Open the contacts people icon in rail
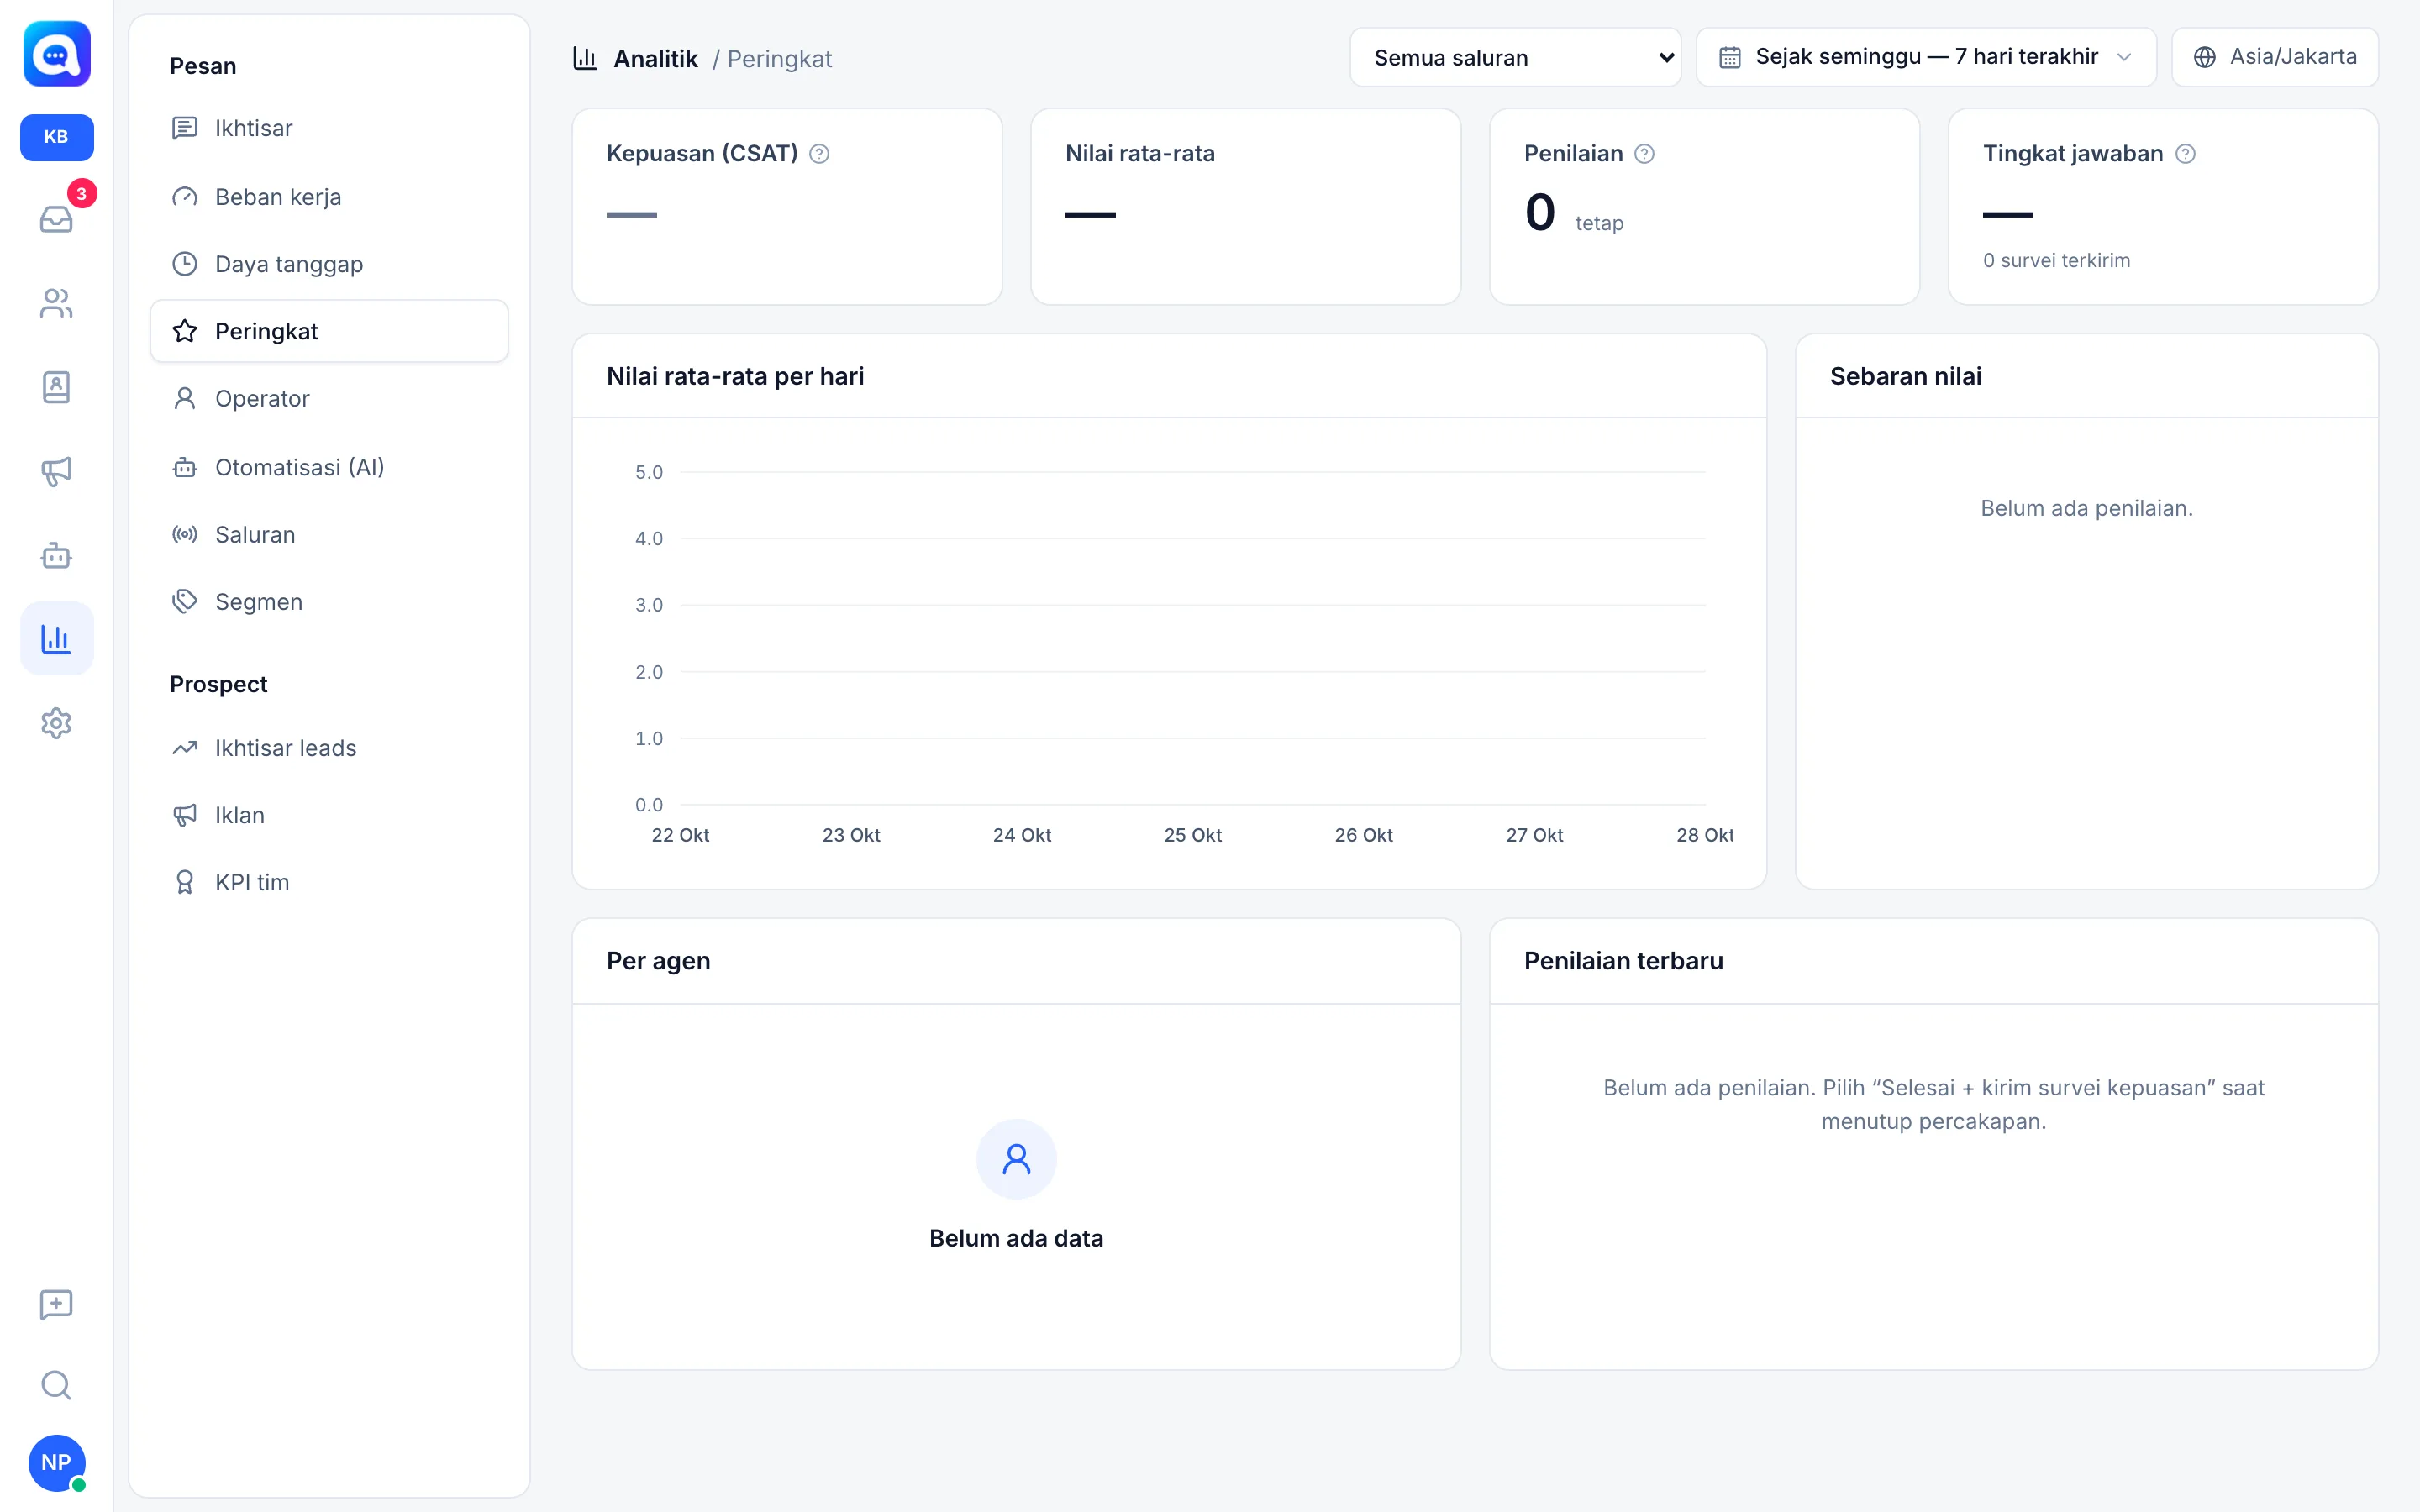Image resolution: width=2420 pixels, height=1512 pixels. pyautogui.click(x=57, y=303)
